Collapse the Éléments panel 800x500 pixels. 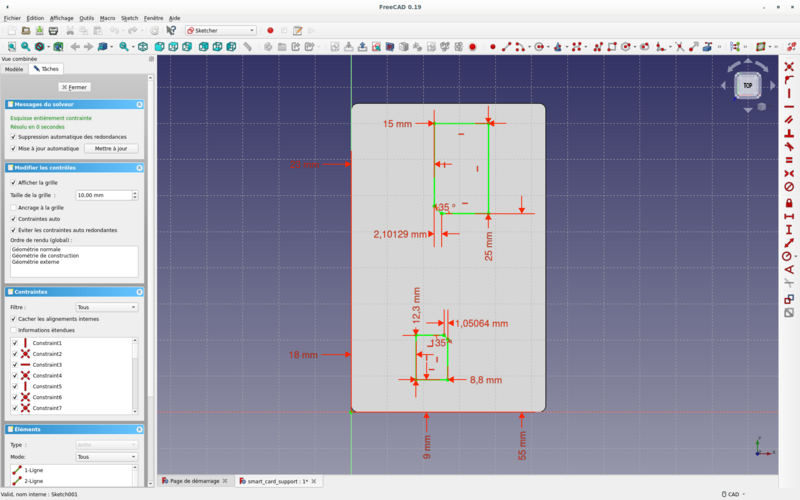point(139,429)
